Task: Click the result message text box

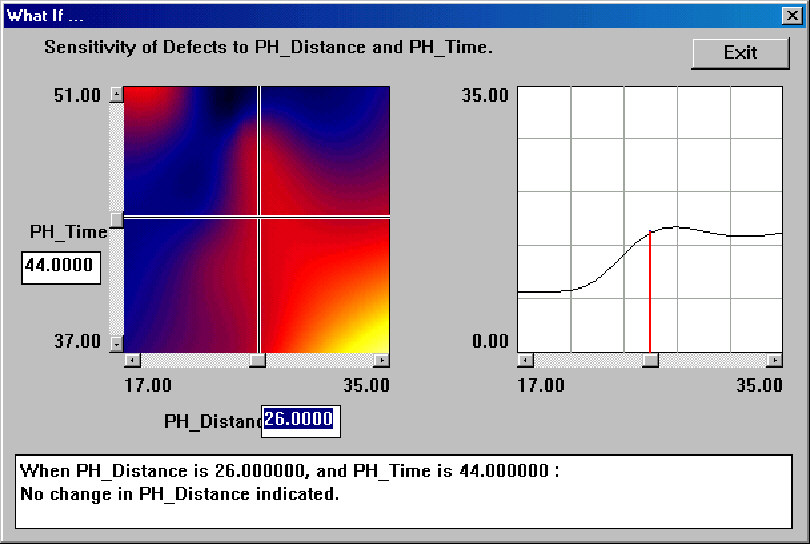Action: click(403, 491)
